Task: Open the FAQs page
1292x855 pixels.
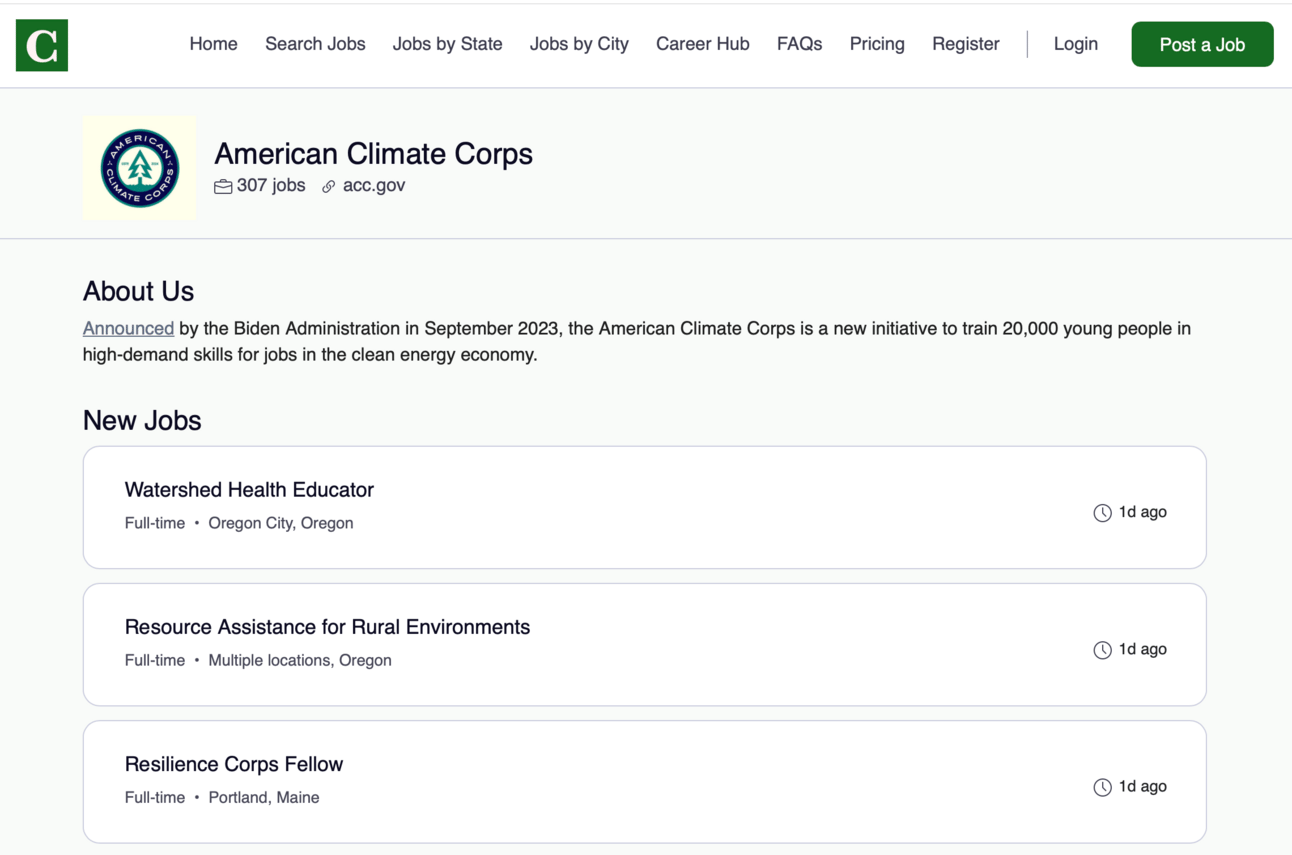Action: pyautogui.click(x=799, y=44)
